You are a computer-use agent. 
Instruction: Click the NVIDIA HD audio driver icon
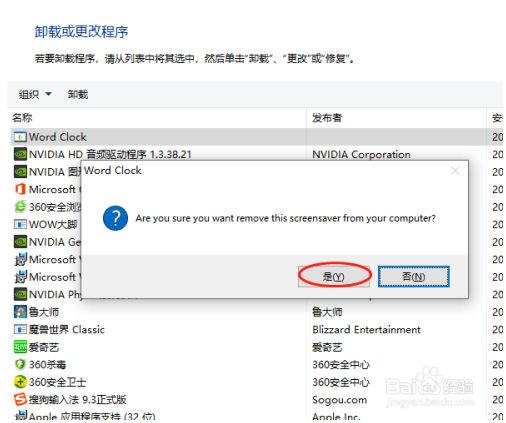tap(20, 154)
